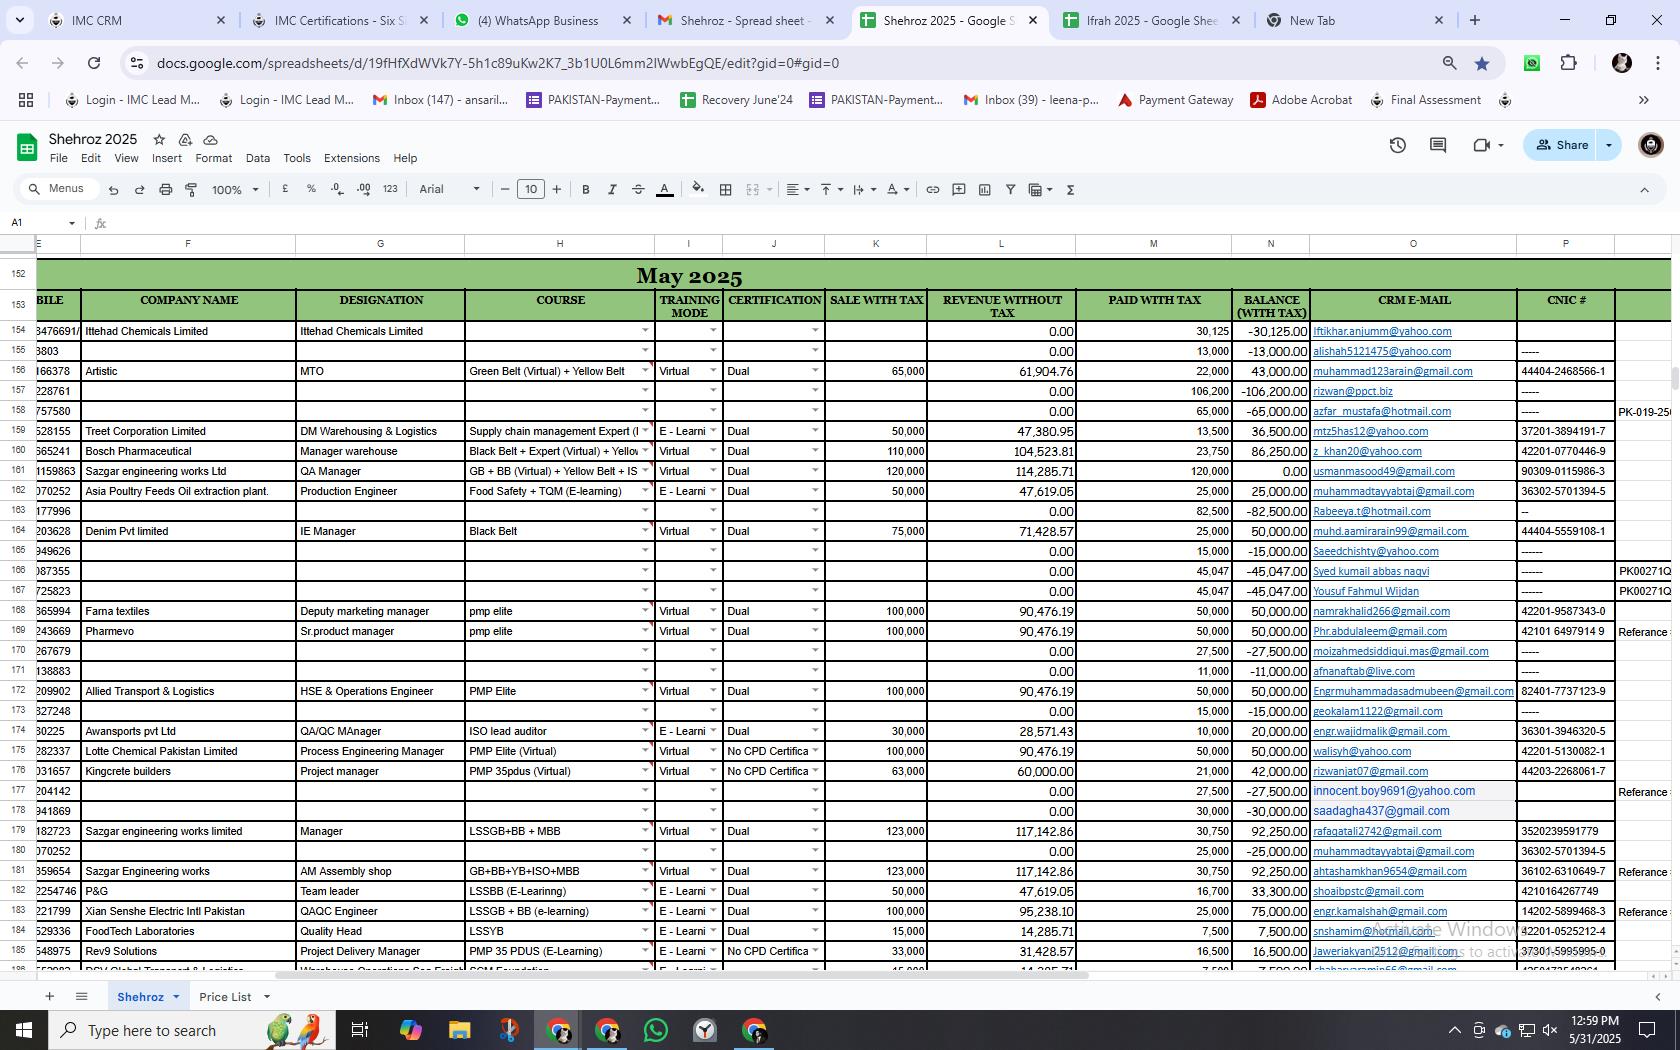Click the Insert comment icon
Screen dimensions: 1680x1050
pyautogui.click(x=958, y=190)
